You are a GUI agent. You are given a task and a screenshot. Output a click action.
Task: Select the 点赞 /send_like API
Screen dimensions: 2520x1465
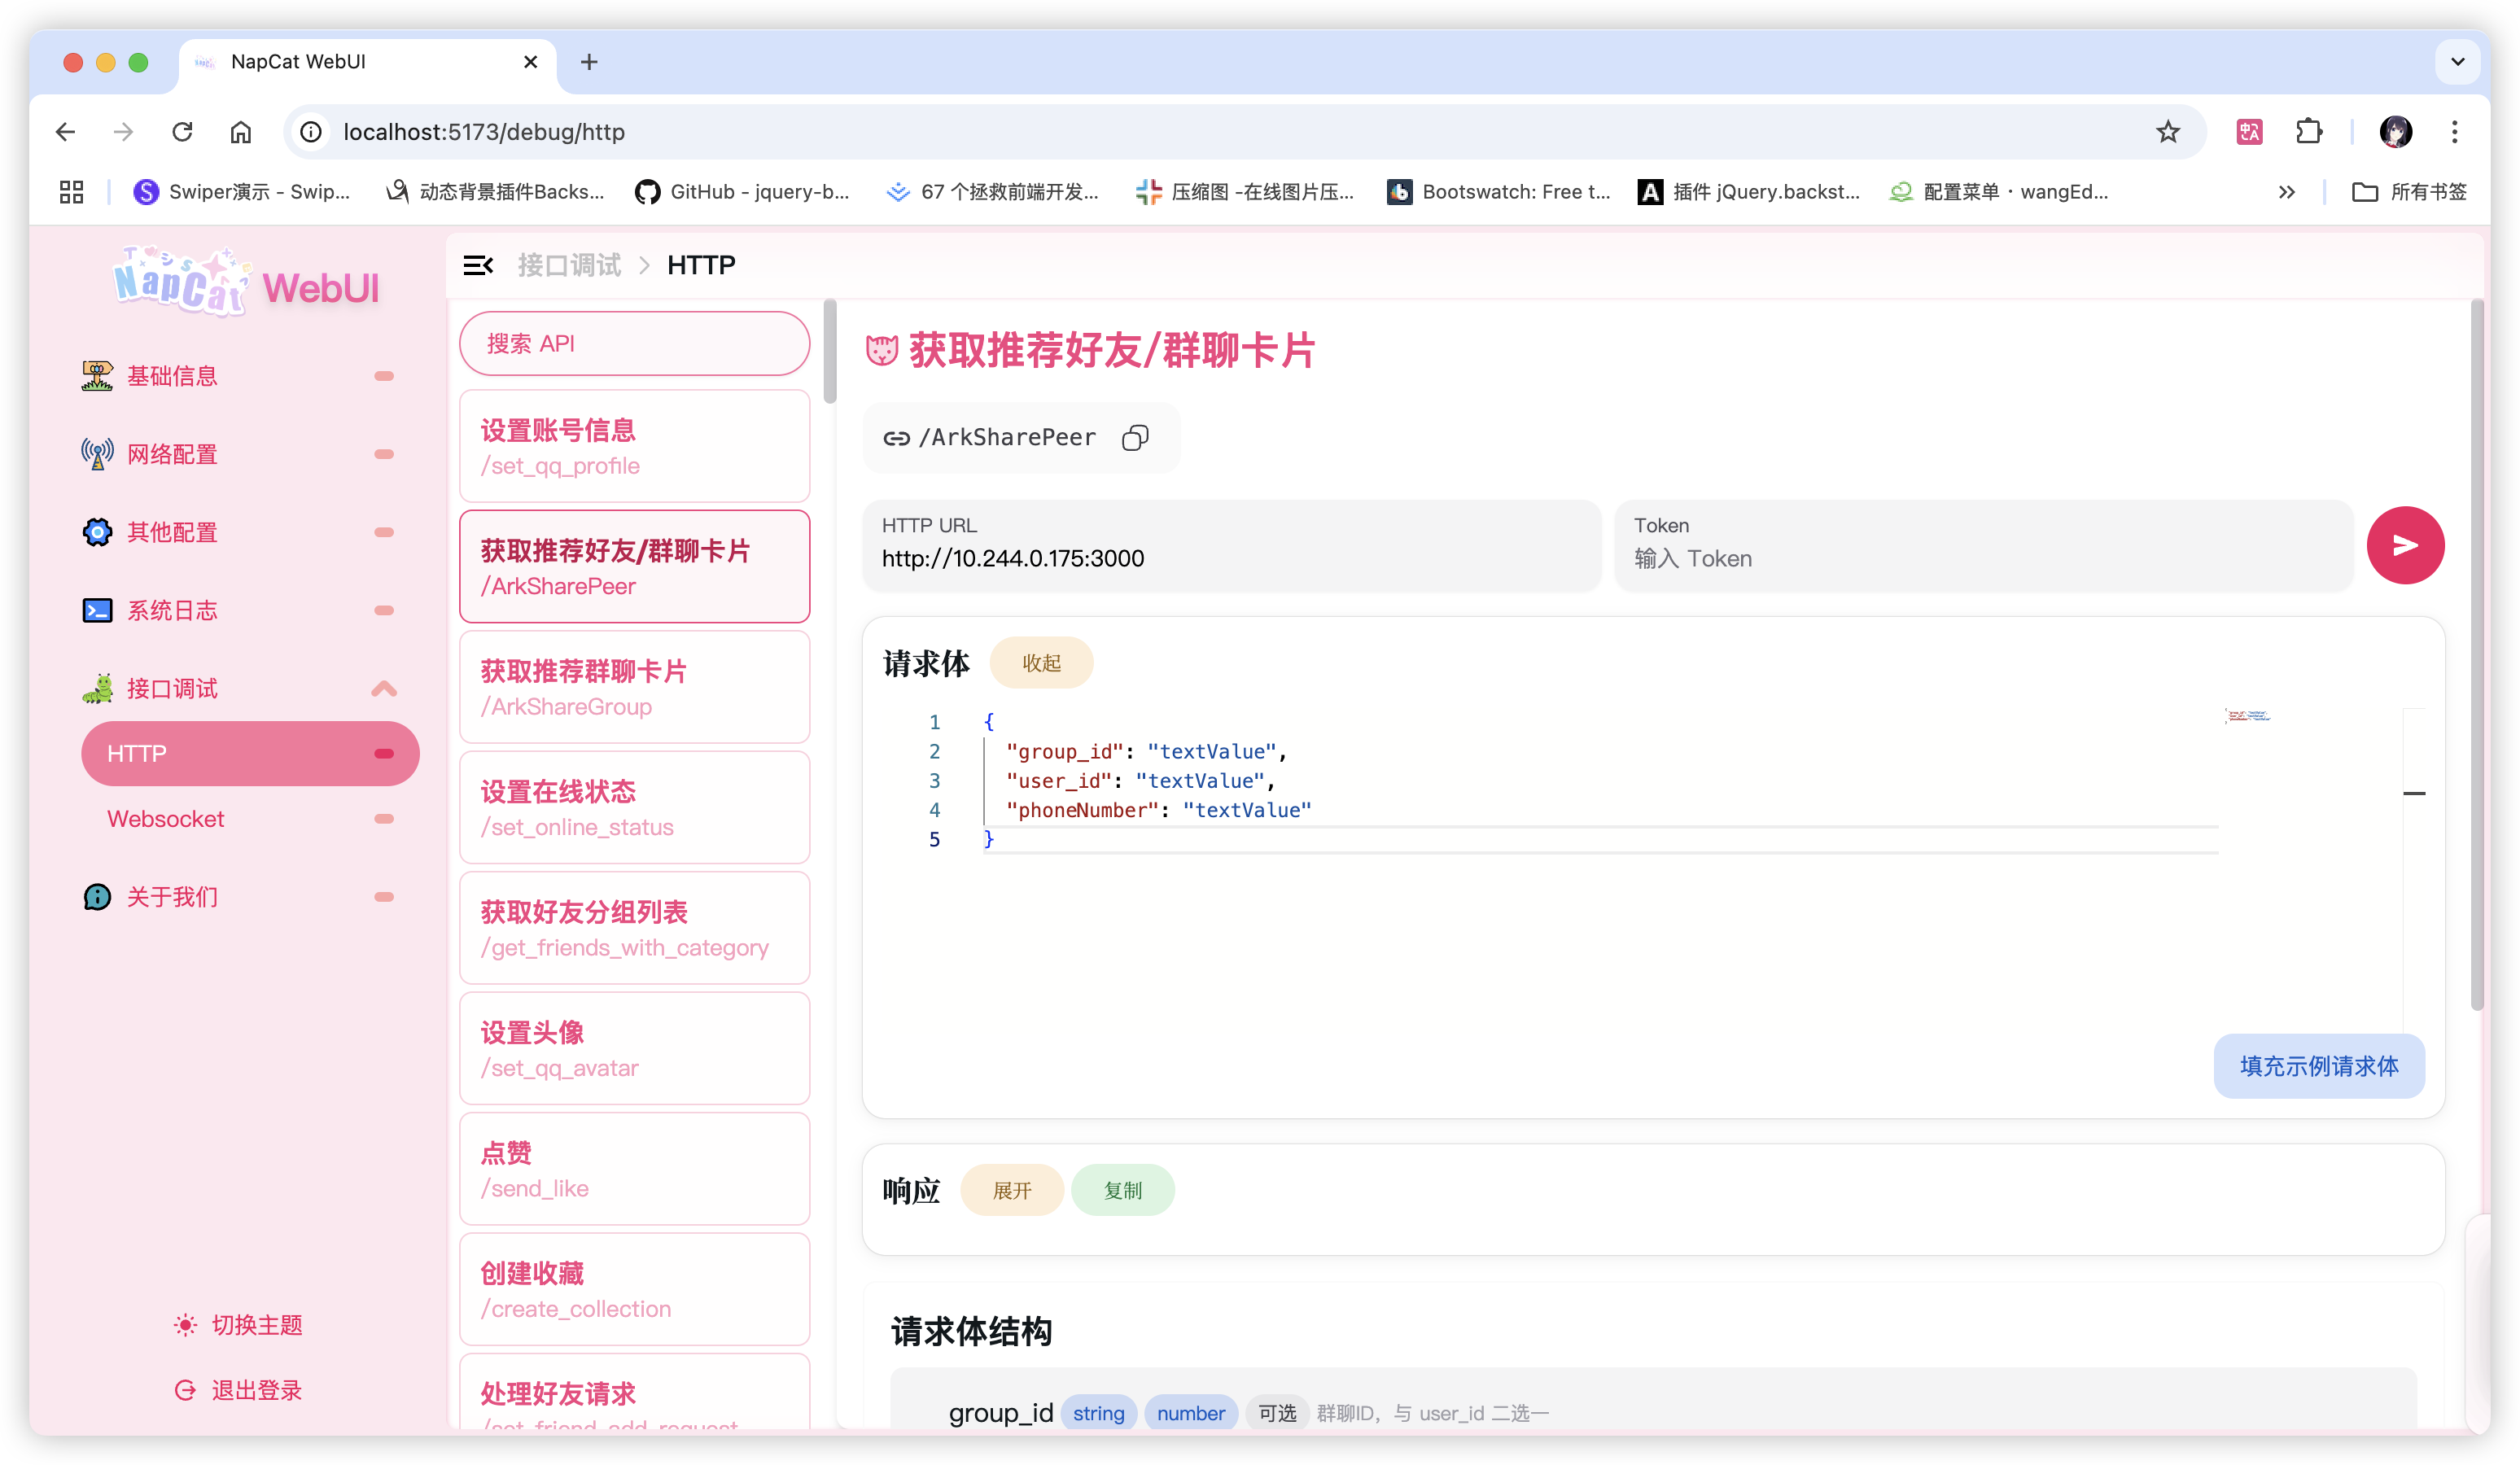pyautogui.click(x=634, y=1169)
